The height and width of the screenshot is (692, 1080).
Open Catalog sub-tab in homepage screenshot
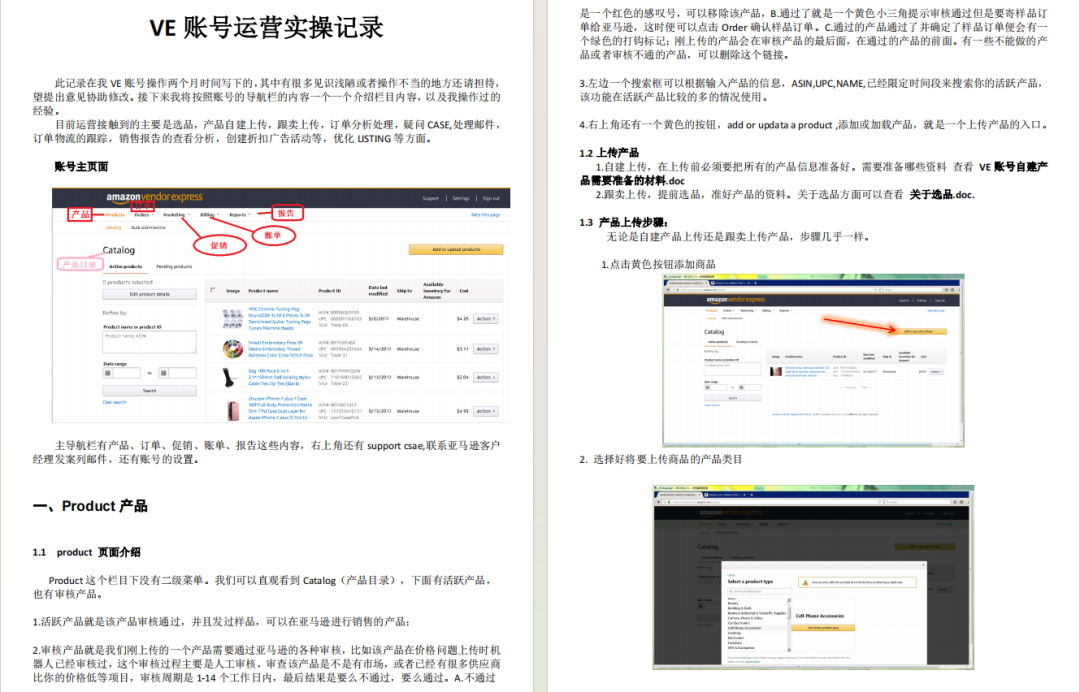pyautogui.click(x=113, y=227)
